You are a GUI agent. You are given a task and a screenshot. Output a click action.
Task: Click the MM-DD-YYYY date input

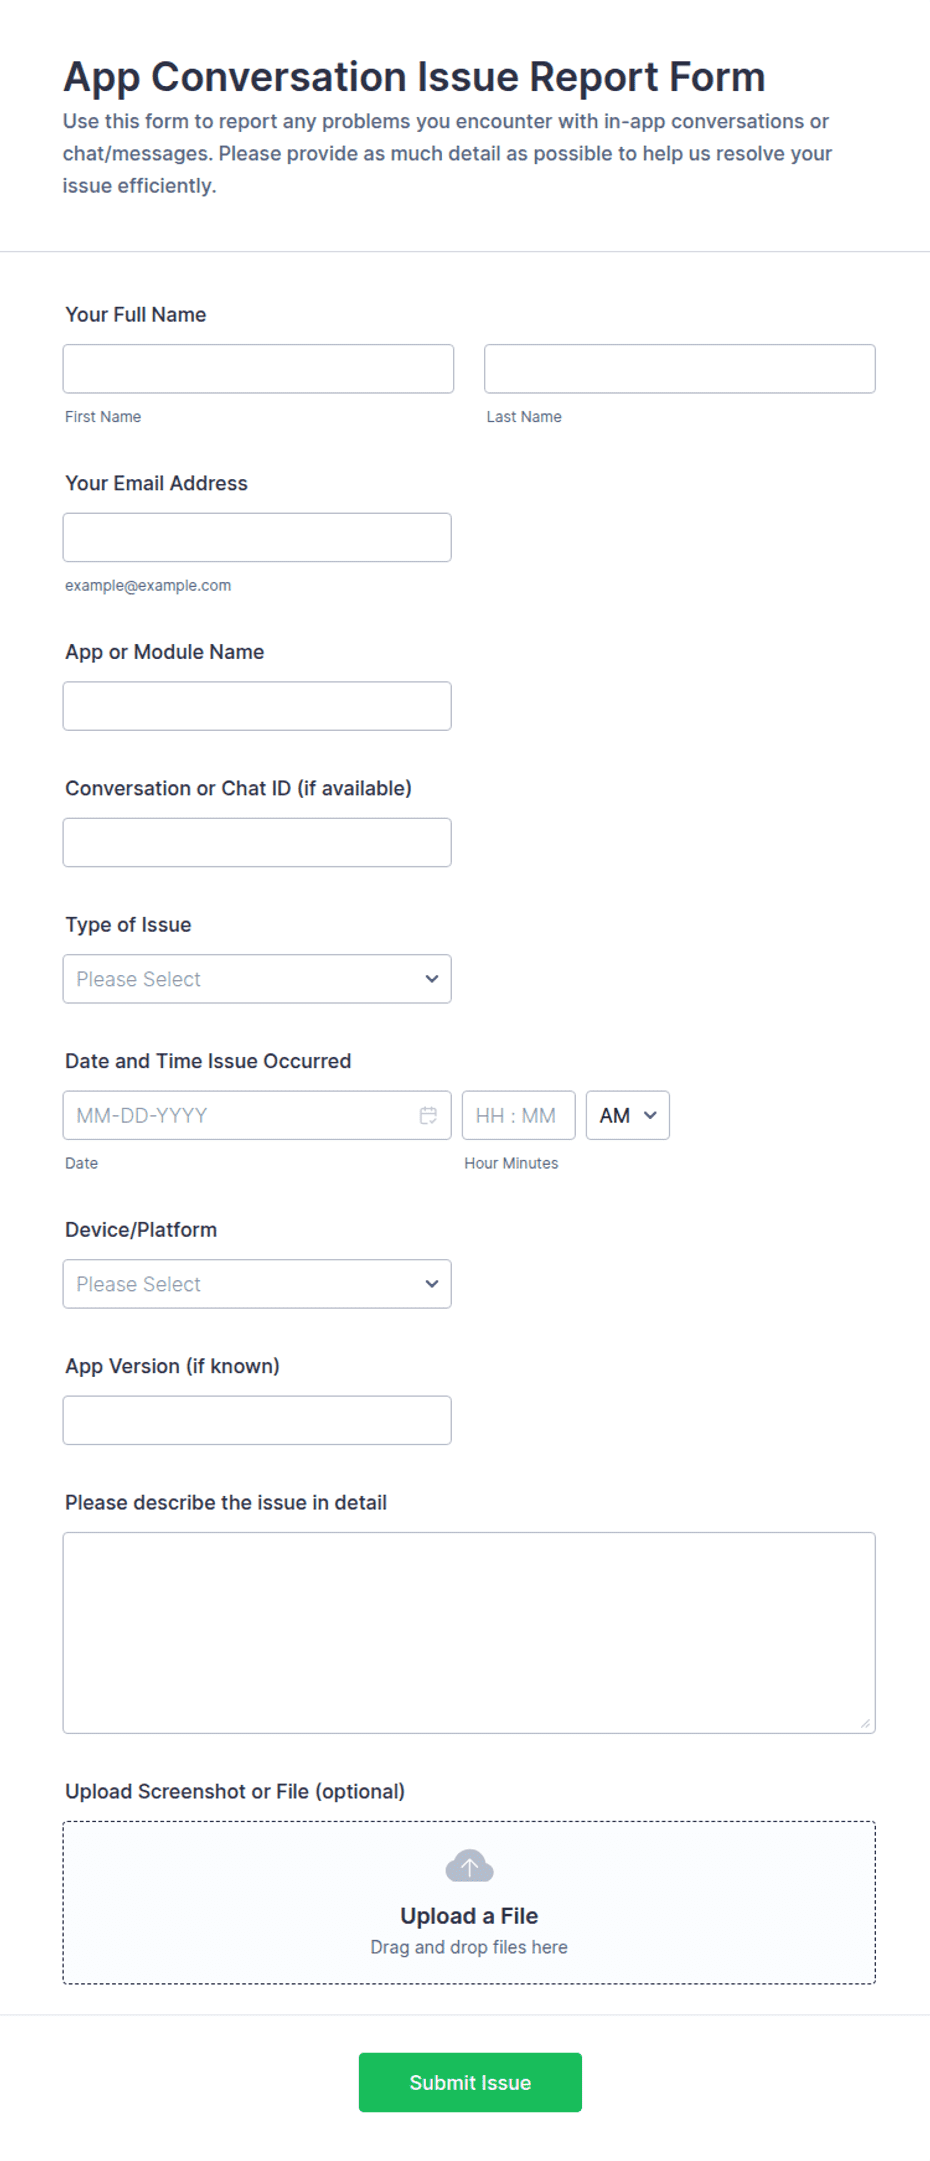(257, 1115)
